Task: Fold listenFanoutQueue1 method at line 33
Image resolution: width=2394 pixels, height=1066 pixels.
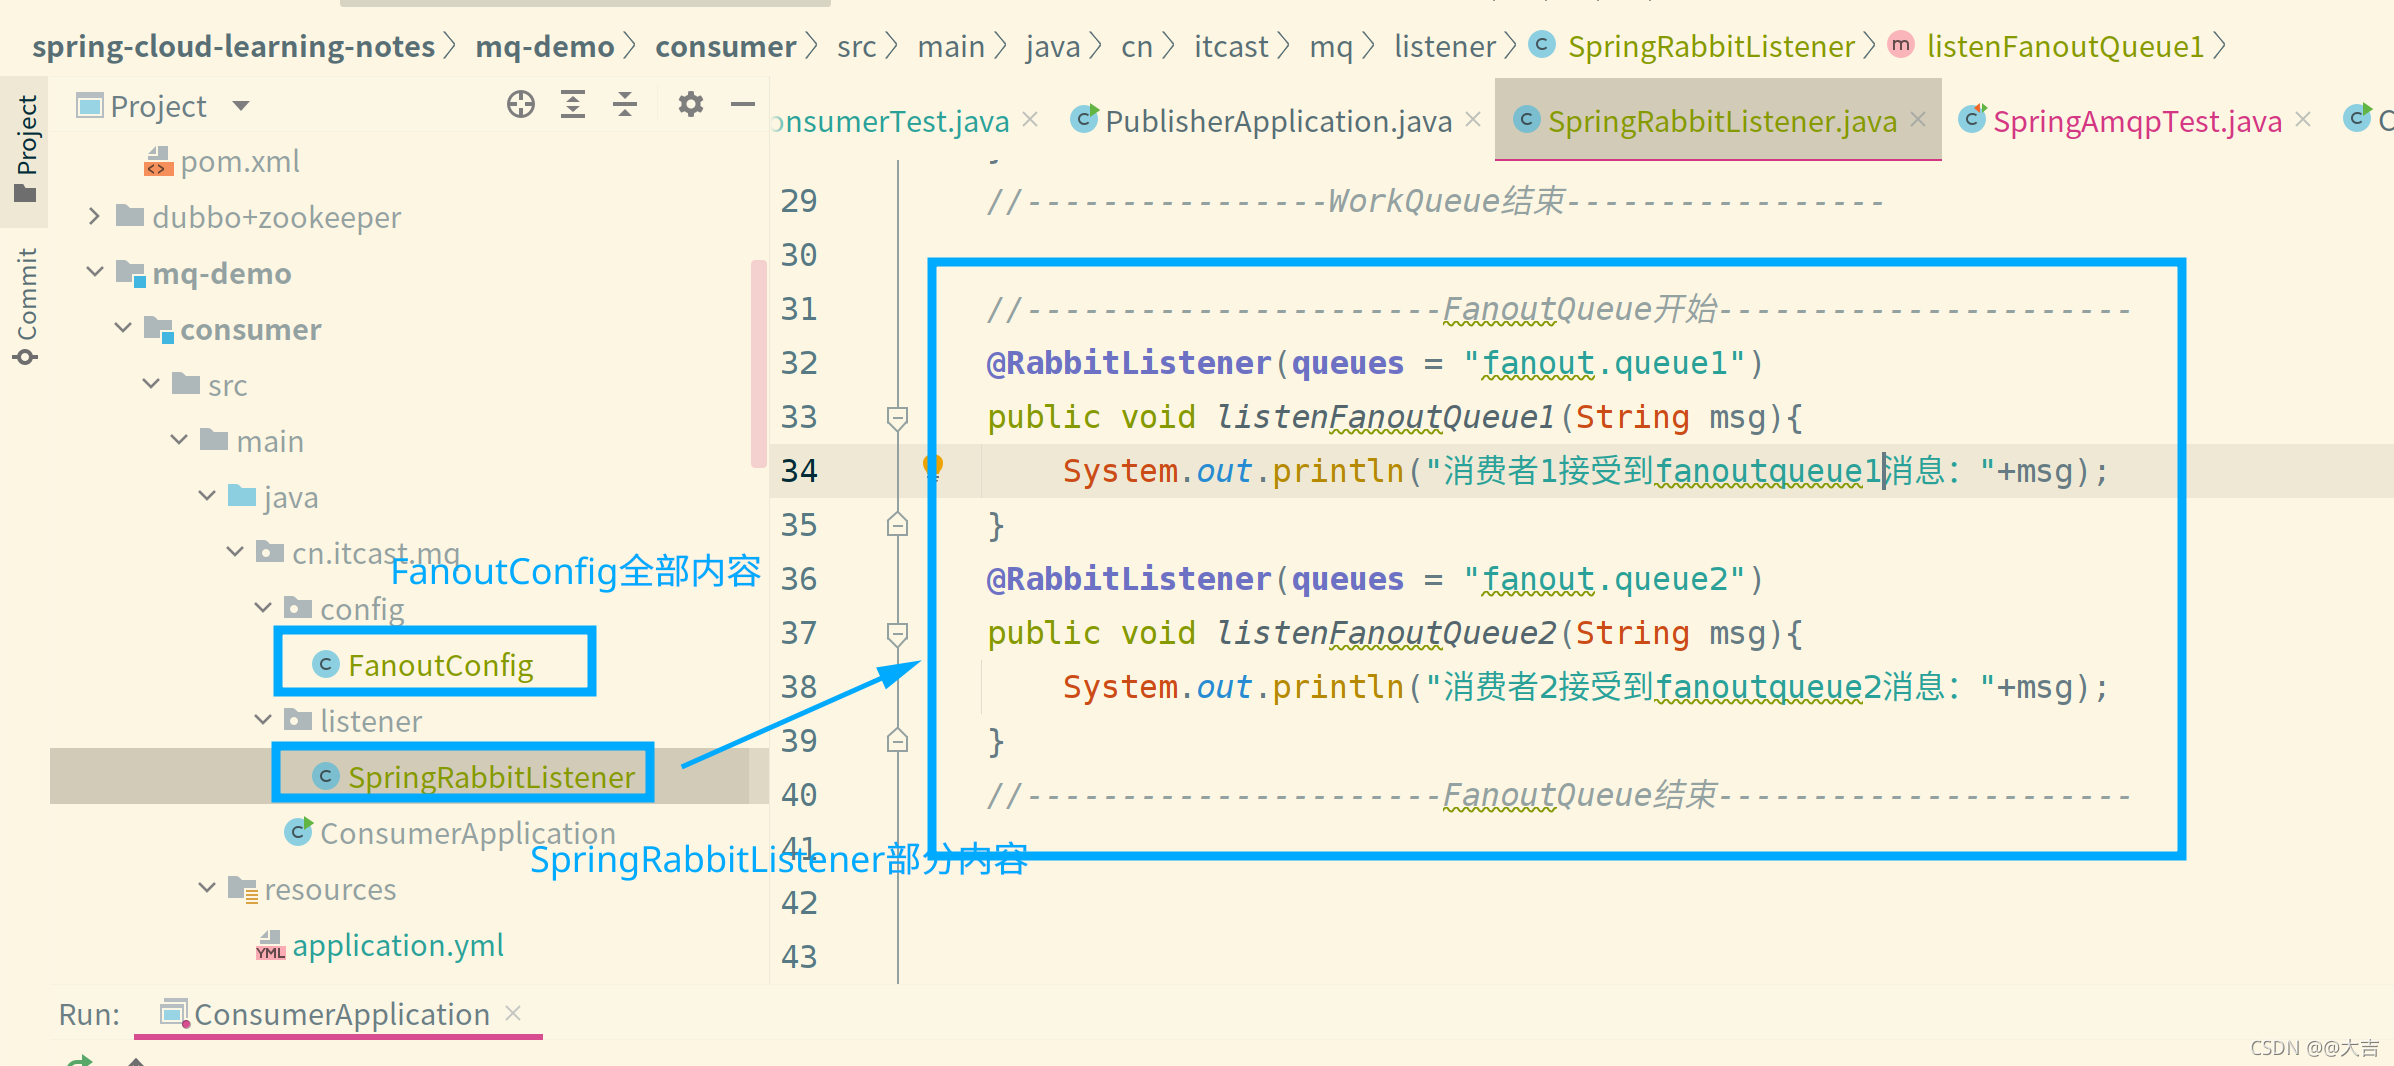Action: point(897,417)
